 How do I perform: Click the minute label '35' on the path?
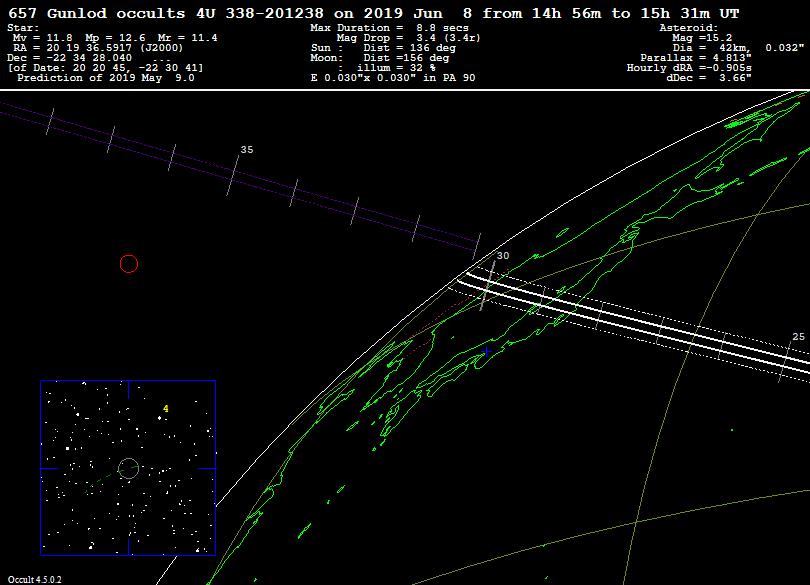pos(247,149)
